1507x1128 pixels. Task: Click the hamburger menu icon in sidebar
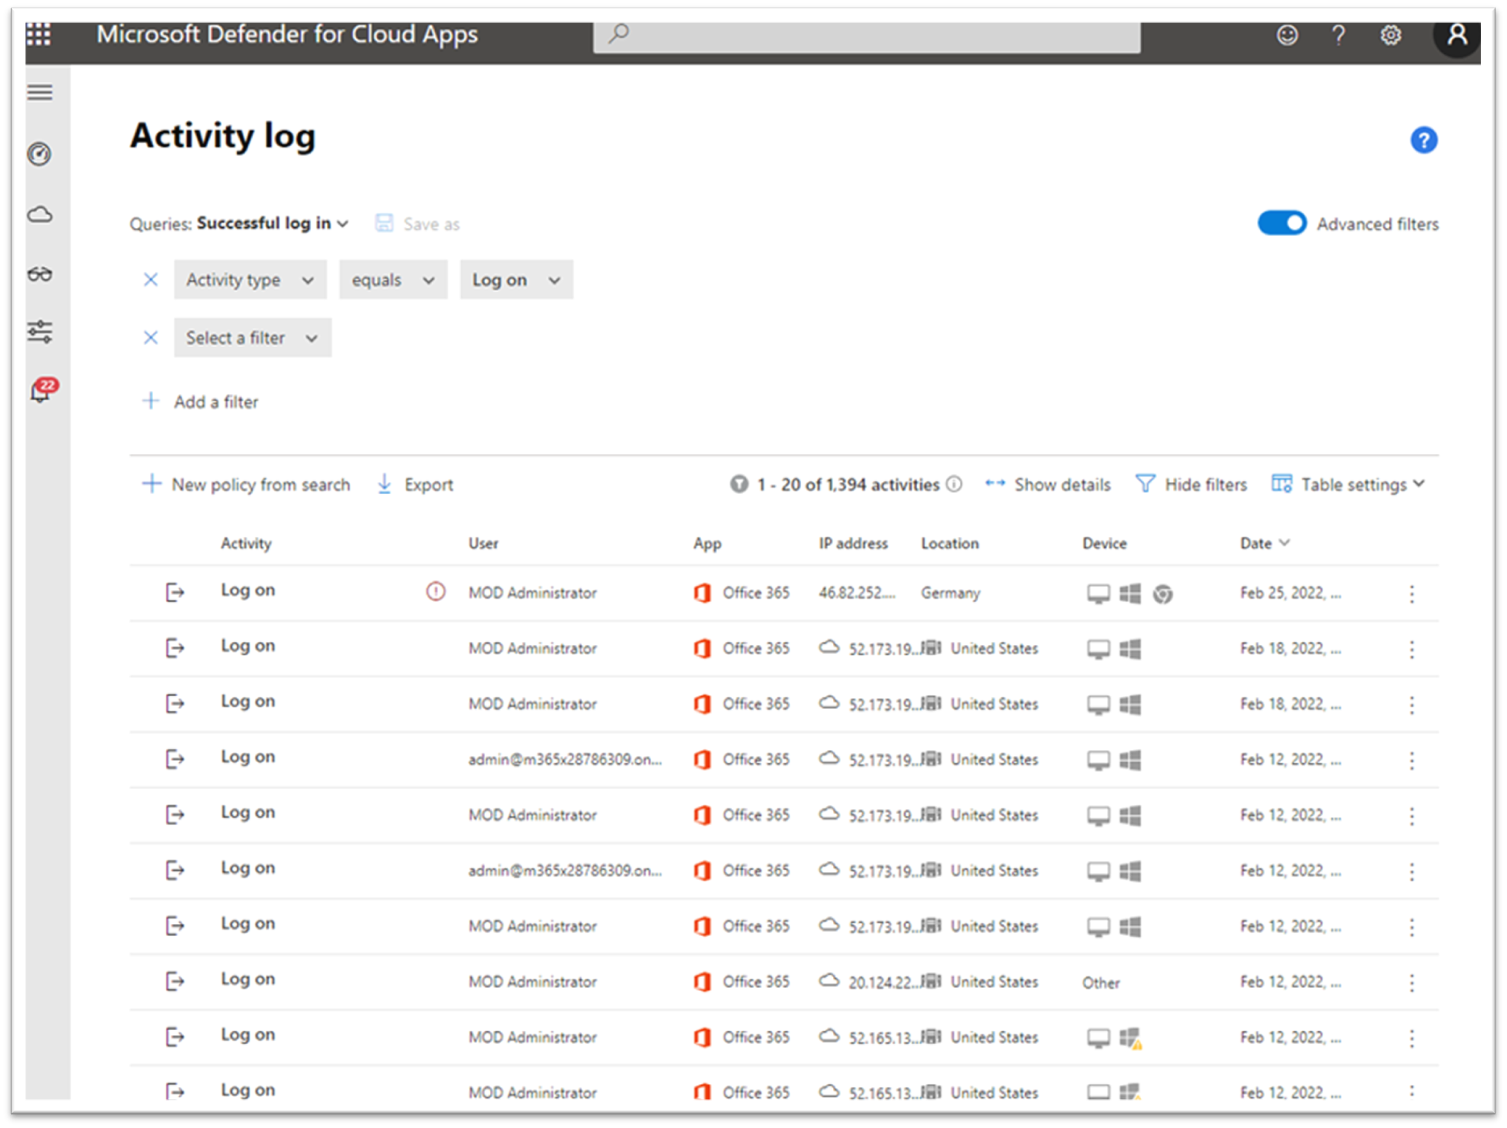click(40, 93)
